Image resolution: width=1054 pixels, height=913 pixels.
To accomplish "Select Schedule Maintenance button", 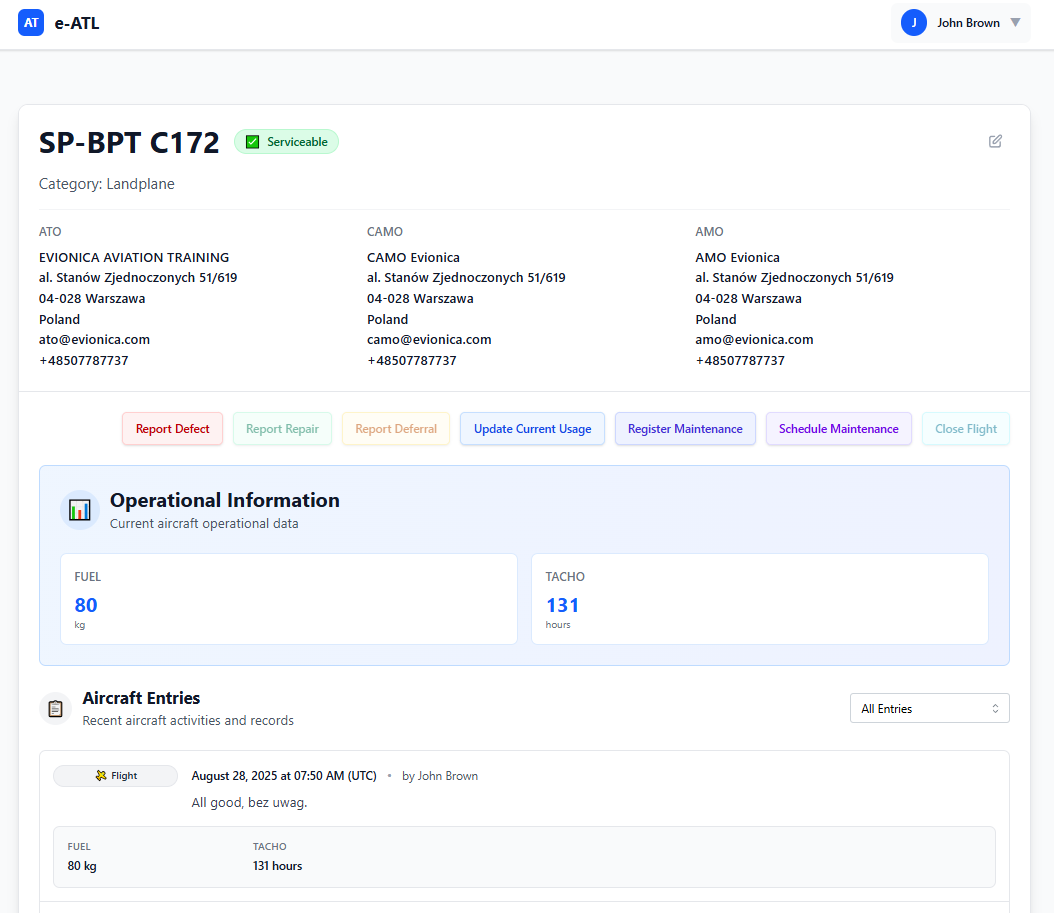I will pos(838,429).
